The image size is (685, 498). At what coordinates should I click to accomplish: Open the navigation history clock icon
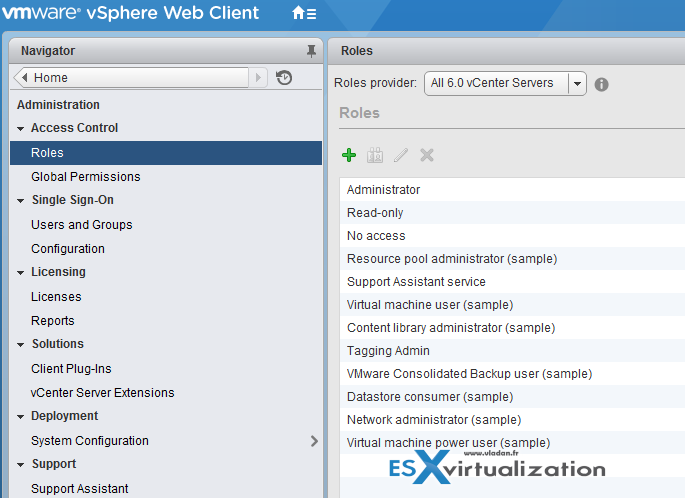[284, 78]
